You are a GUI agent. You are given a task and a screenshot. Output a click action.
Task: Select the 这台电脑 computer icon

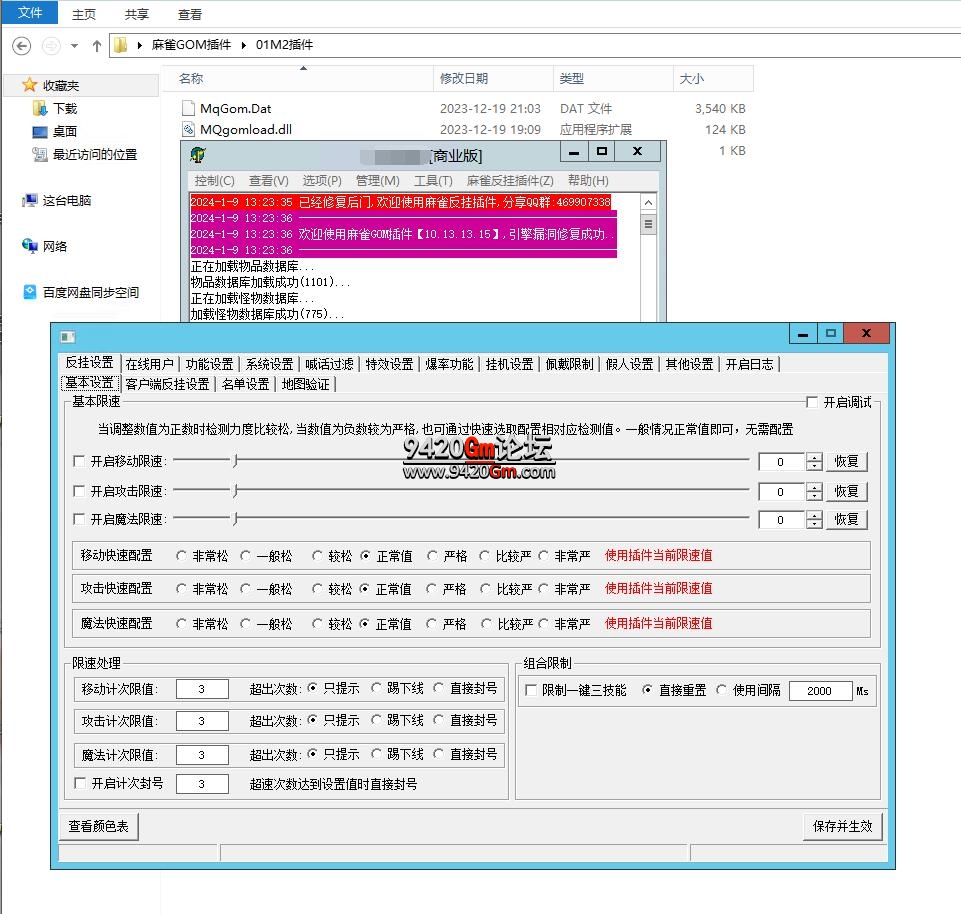(29, 200)
